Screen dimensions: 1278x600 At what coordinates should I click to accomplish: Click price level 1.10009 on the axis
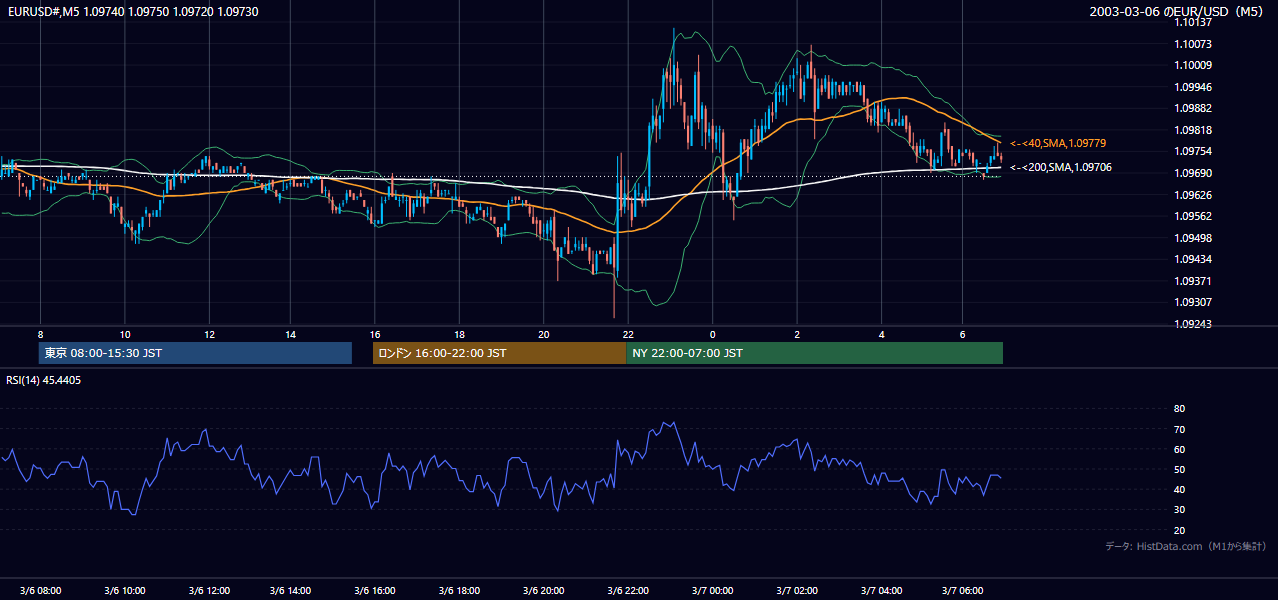1194,66
